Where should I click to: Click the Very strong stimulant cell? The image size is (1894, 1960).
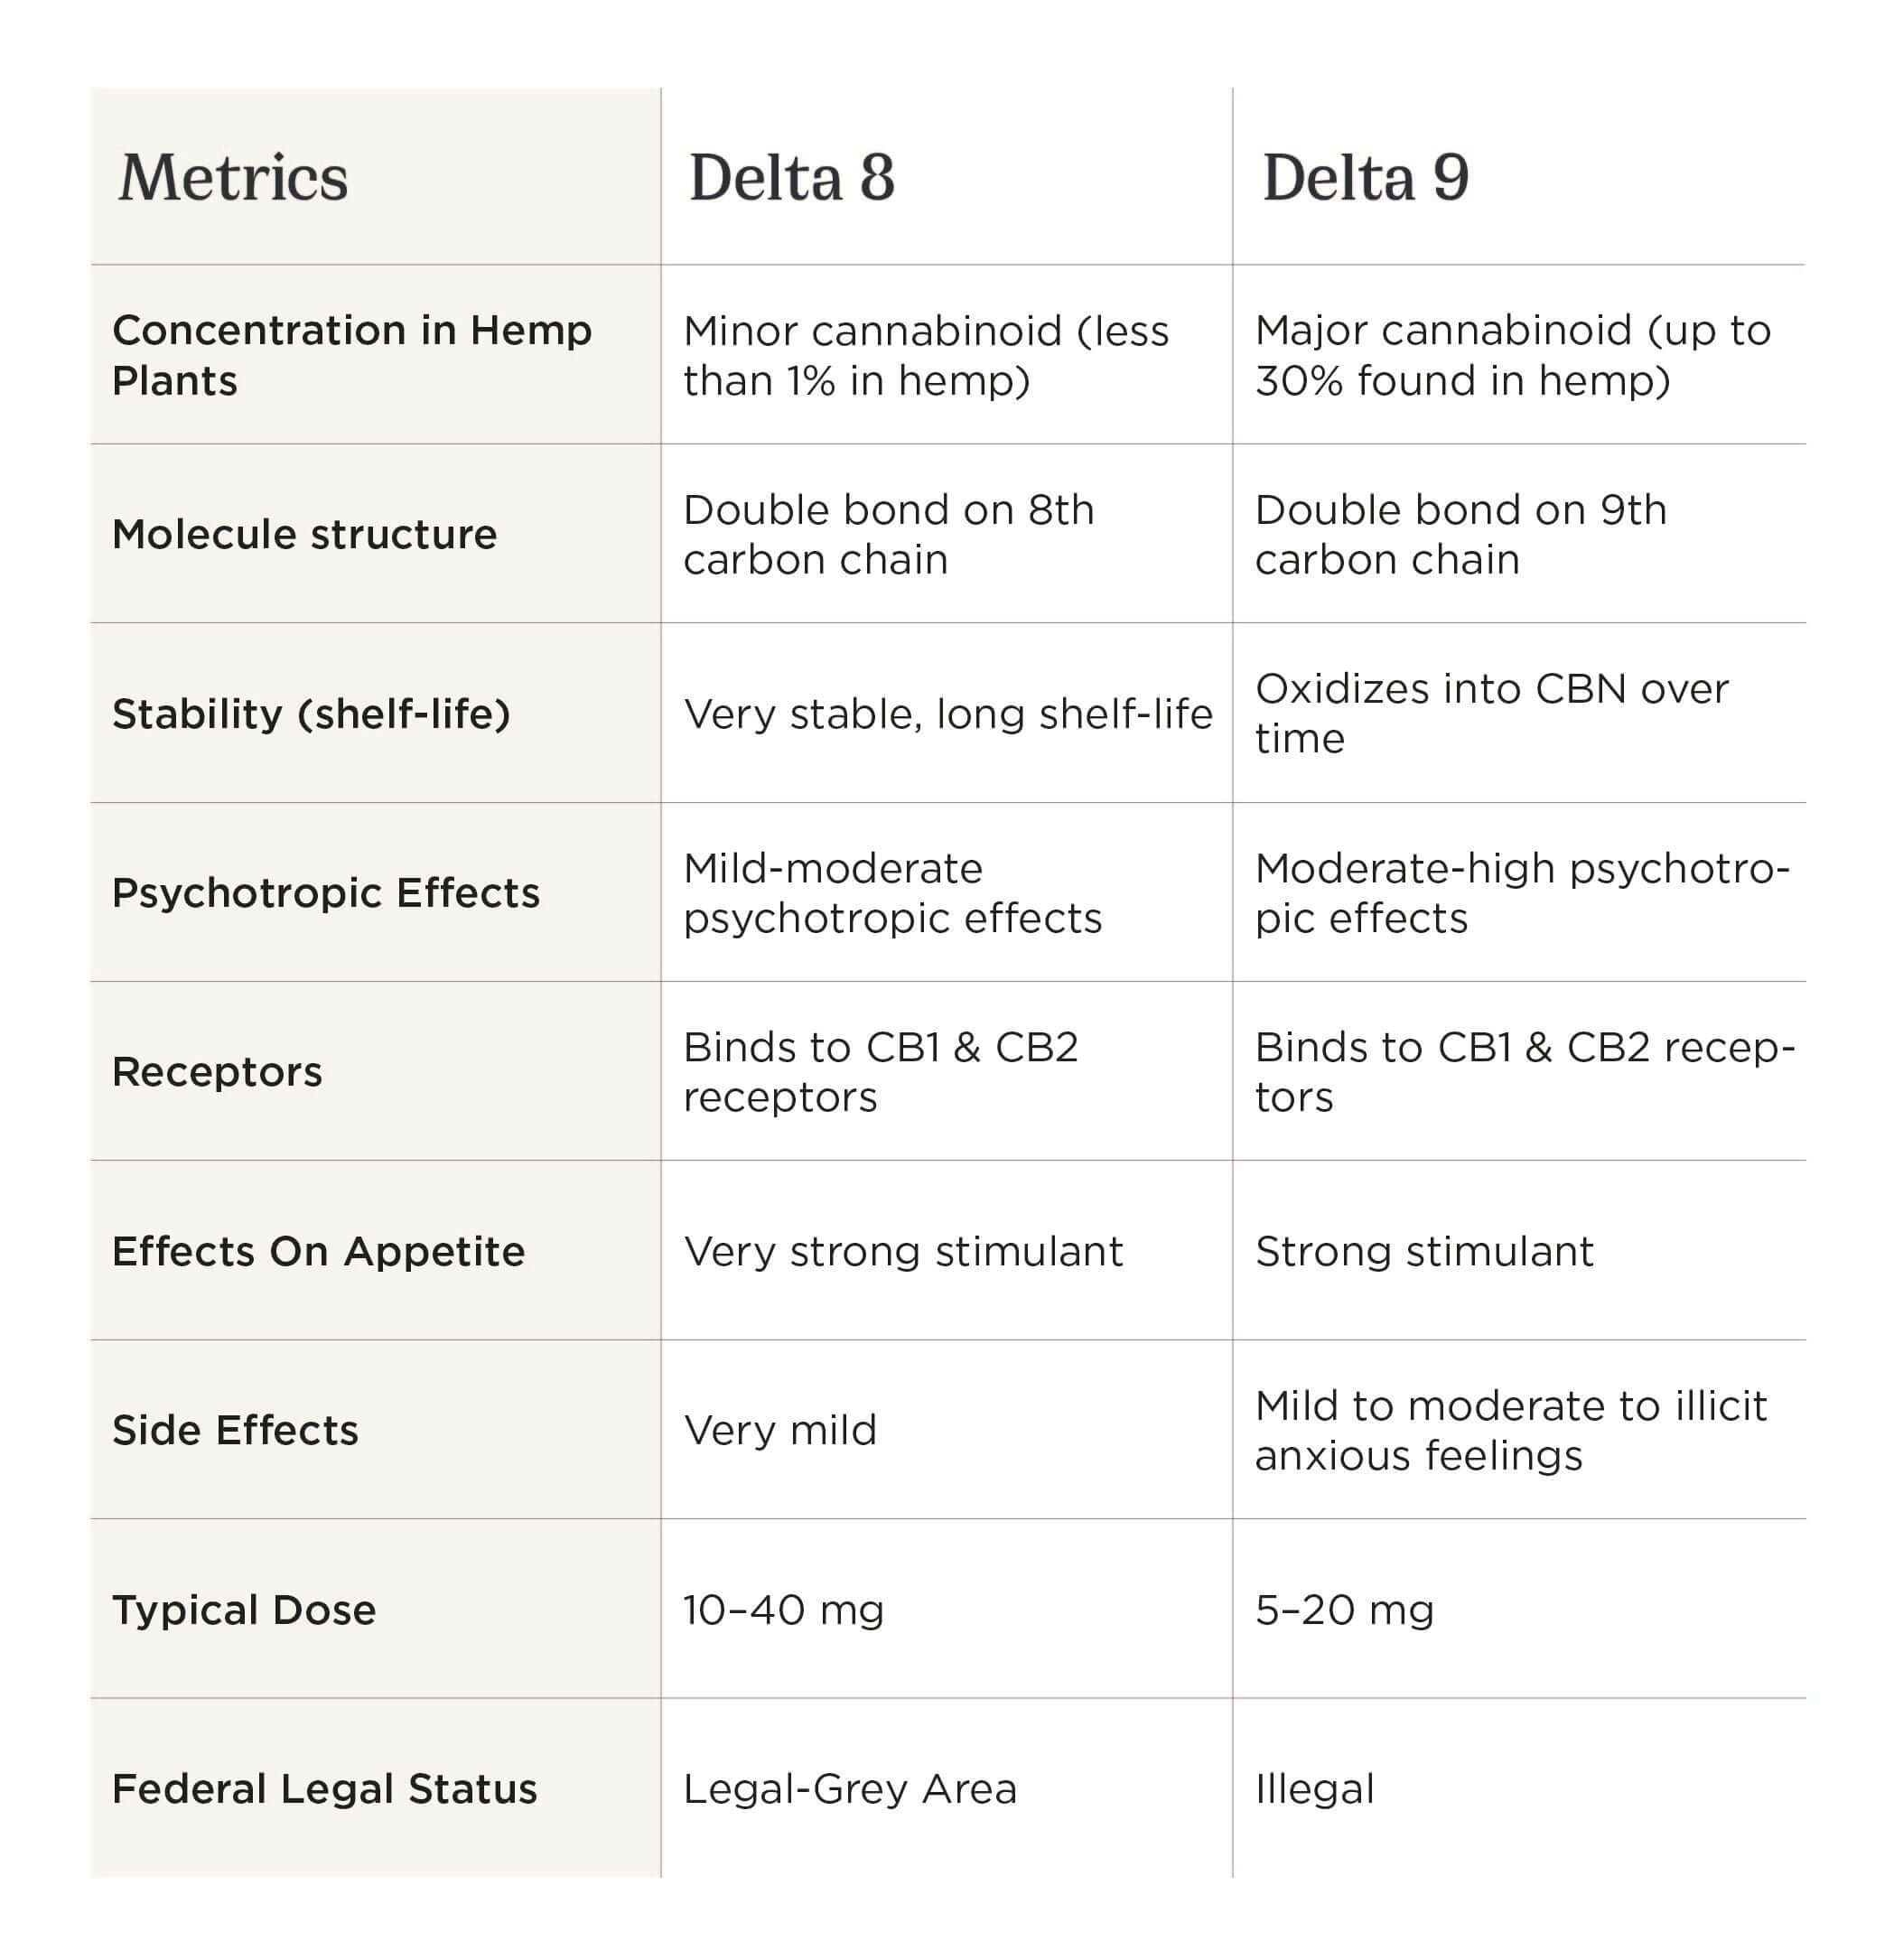(903, 1251)
